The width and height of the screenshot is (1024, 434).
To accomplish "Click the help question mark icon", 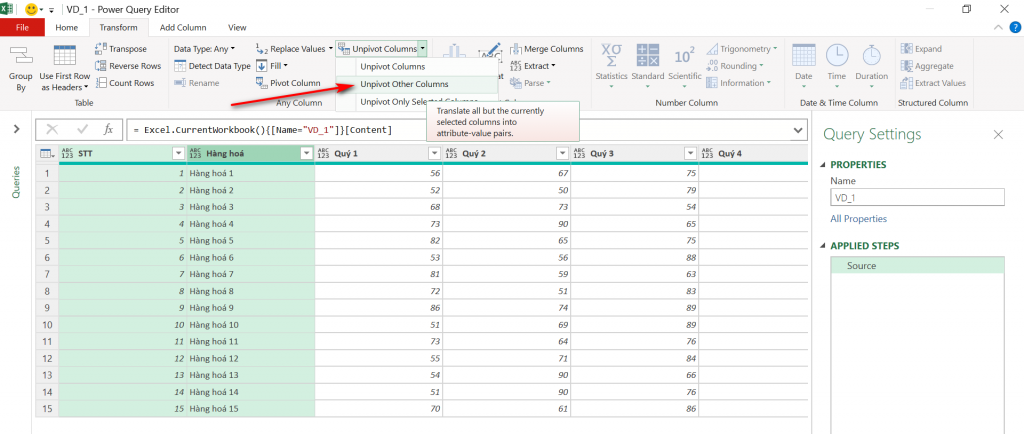I will tap(1015, 27).
